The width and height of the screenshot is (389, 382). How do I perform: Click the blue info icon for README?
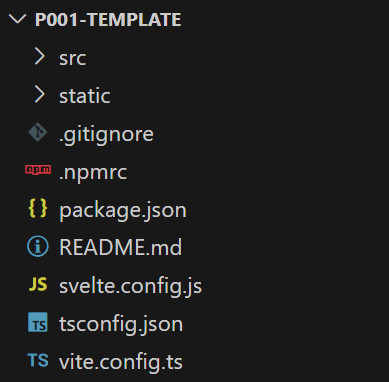(38, 247)
